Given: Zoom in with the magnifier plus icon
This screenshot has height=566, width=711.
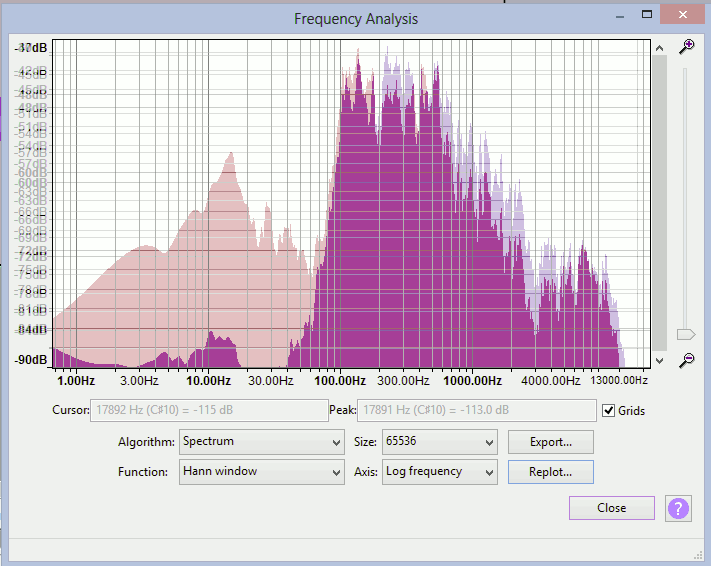Looking at the screenshot, I should (x=687, y=46).
